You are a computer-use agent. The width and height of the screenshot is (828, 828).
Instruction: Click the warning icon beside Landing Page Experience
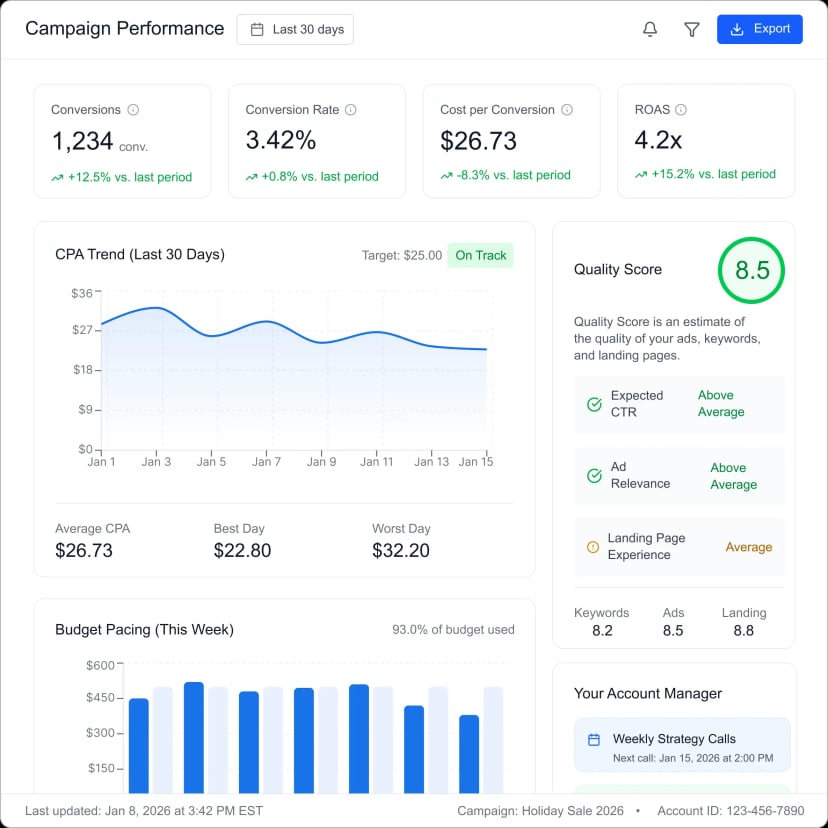tap(593, 547)
